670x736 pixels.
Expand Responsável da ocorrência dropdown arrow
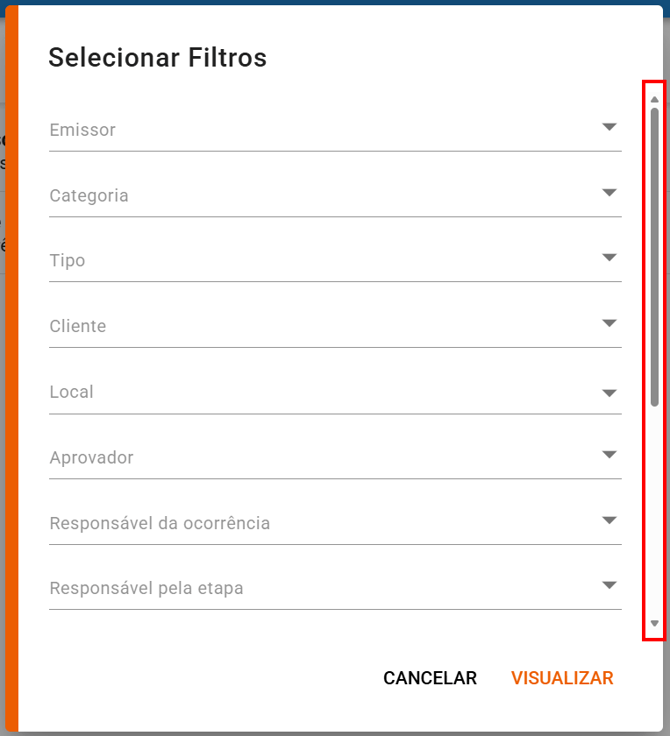pos(609,520)
